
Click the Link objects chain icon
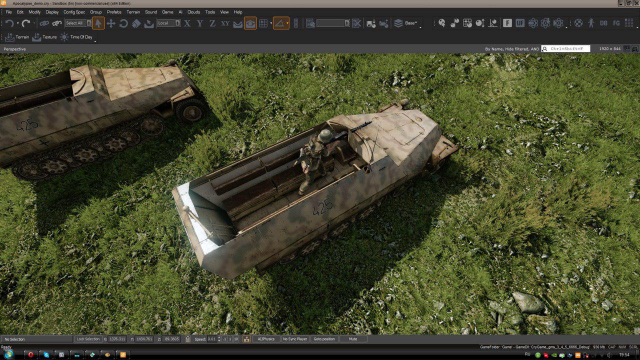click(44, 24)
